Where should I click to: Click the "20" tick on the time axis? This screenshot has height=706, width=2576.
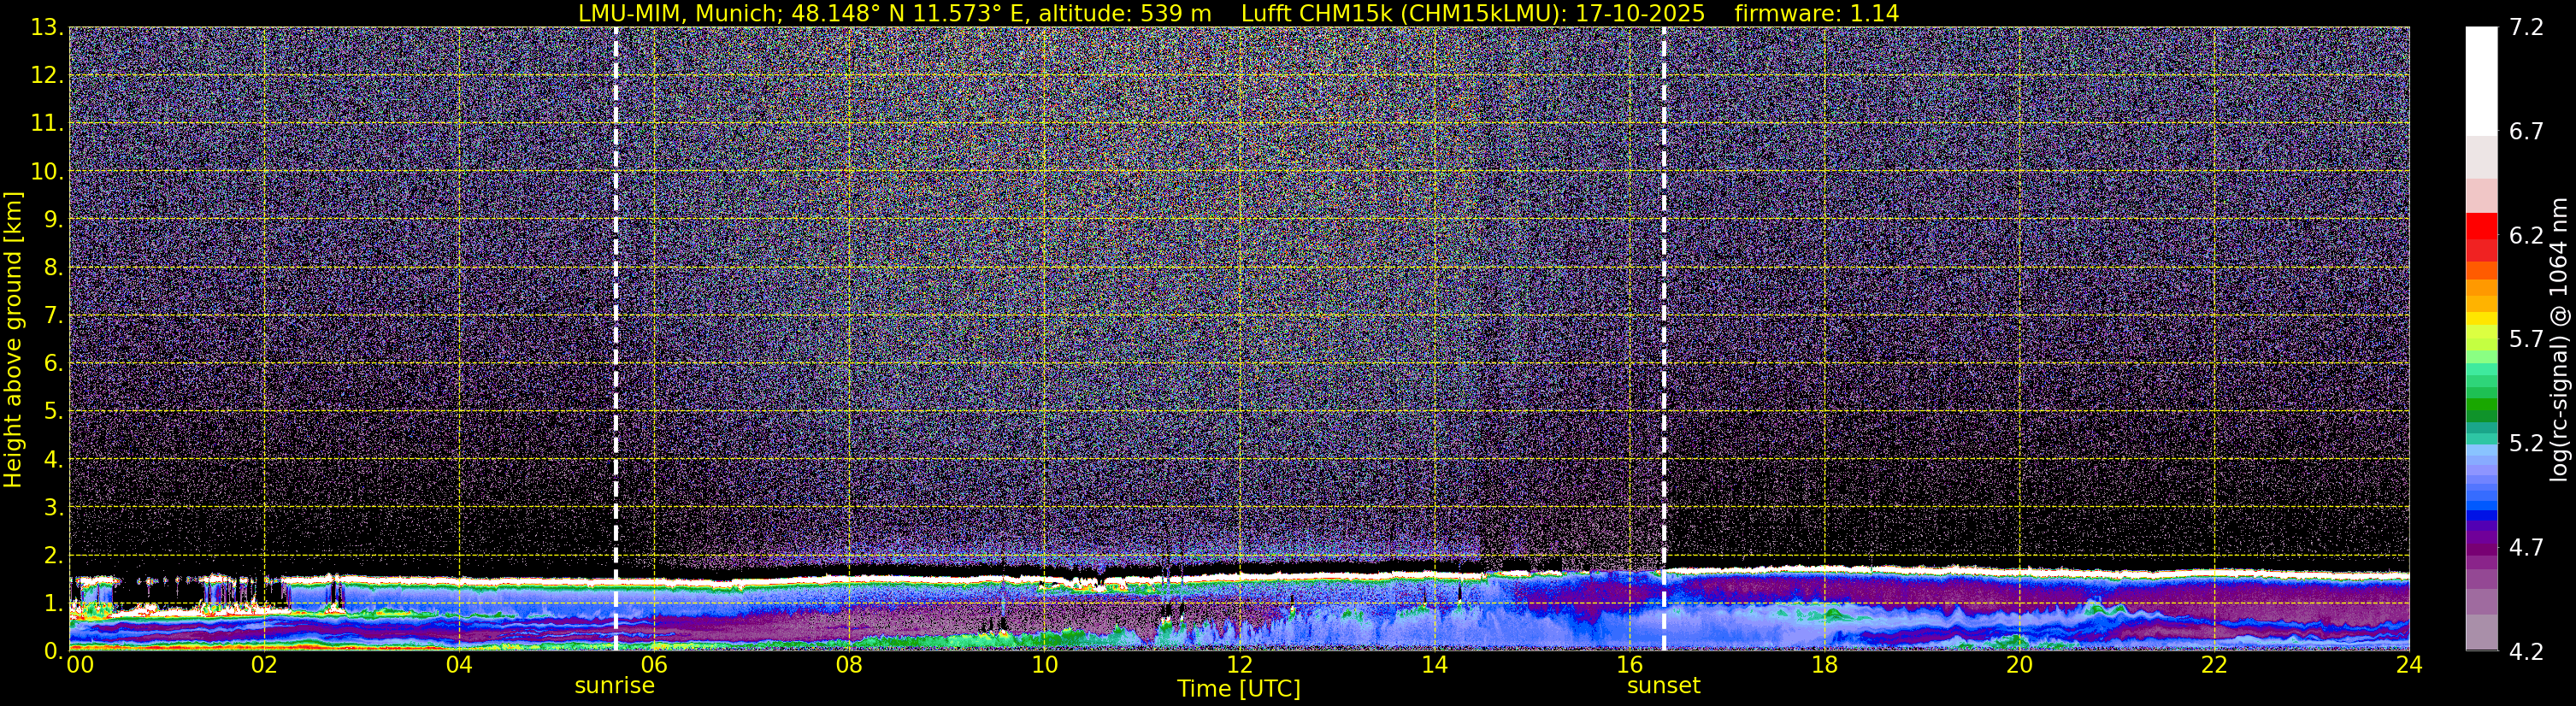click(2019, 665)
